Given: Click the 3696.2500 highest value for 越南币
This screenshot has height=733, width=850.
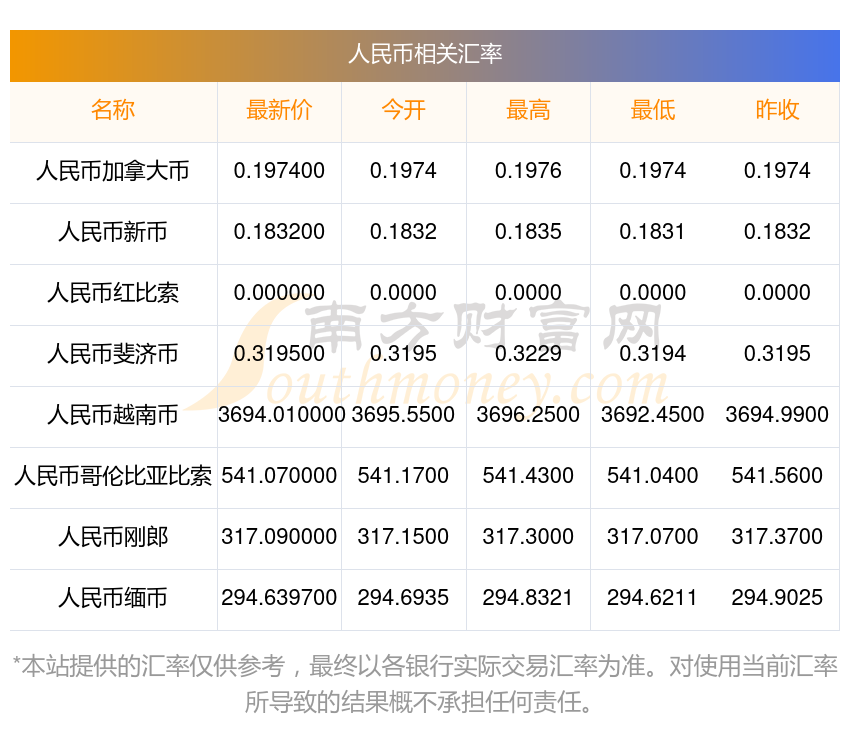Looking at the screenshot, I should coord(528,415).
